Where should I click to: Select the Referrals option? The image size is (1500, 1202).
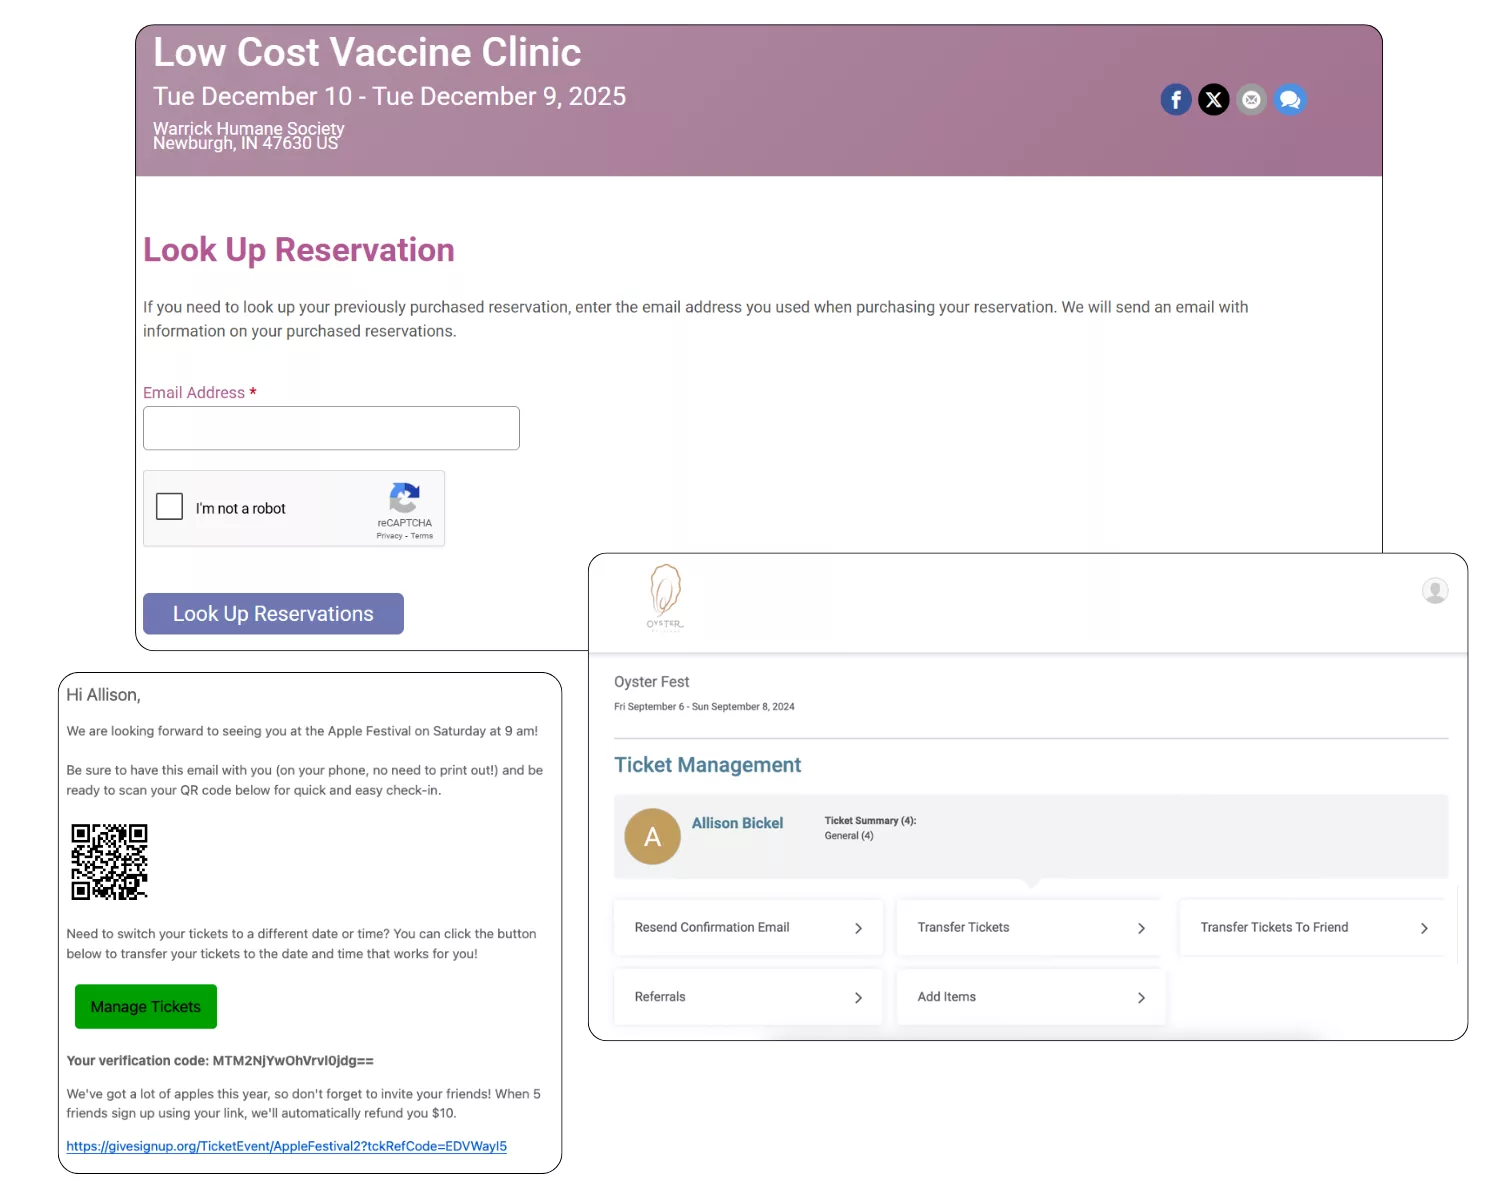[x=748, y=997]
